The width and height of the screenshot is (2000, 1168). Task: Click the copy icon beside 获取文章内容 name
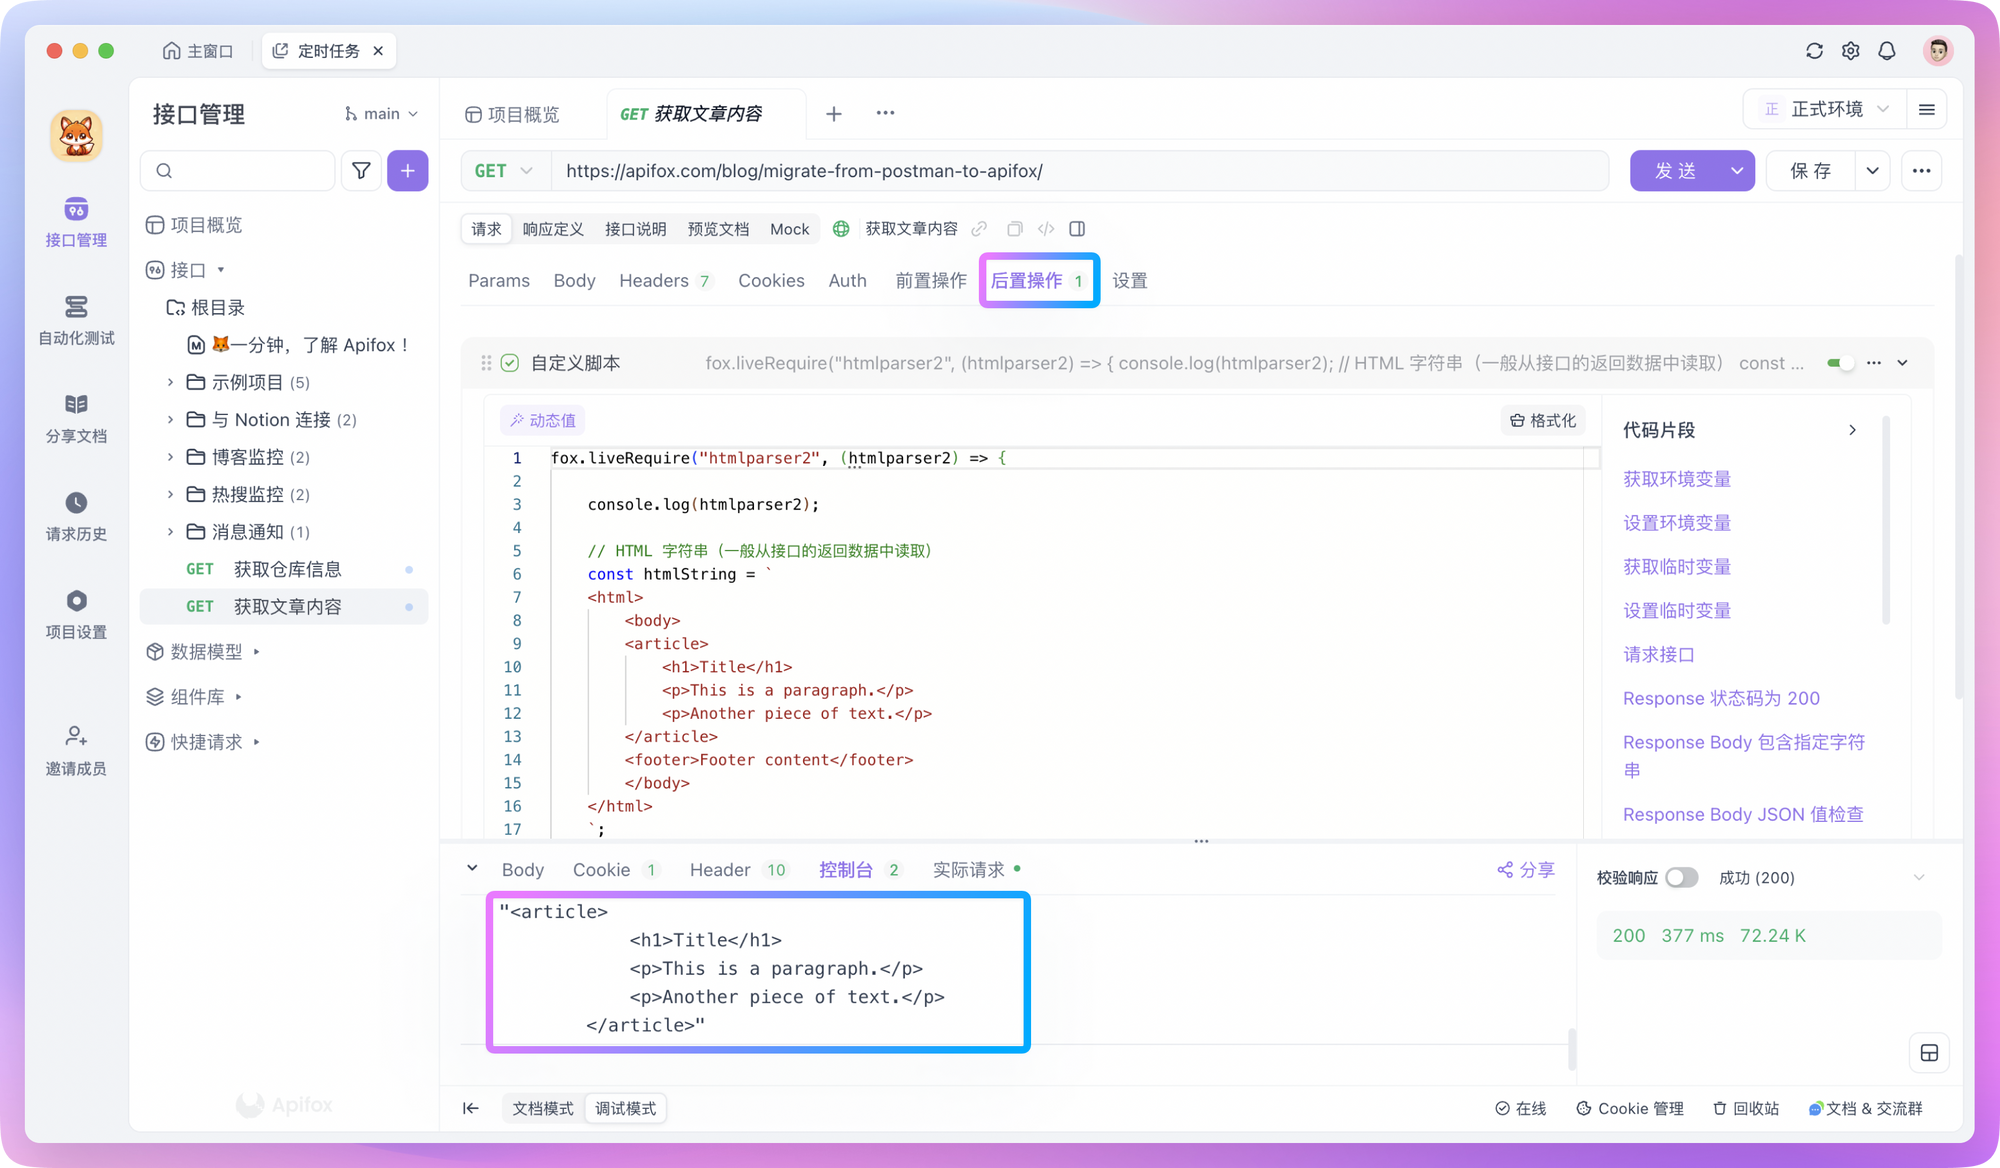click(1014, 229)
